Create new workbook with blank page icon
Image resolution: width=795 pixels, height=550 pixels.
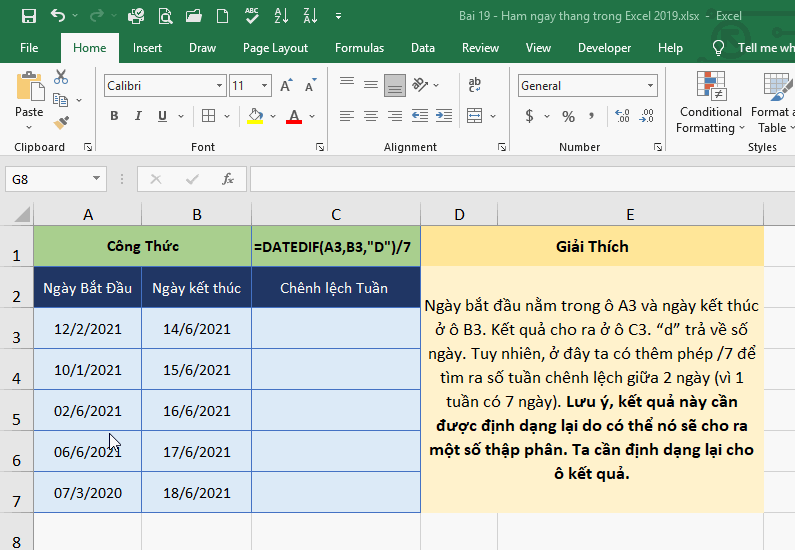click(x=222, y=16)
